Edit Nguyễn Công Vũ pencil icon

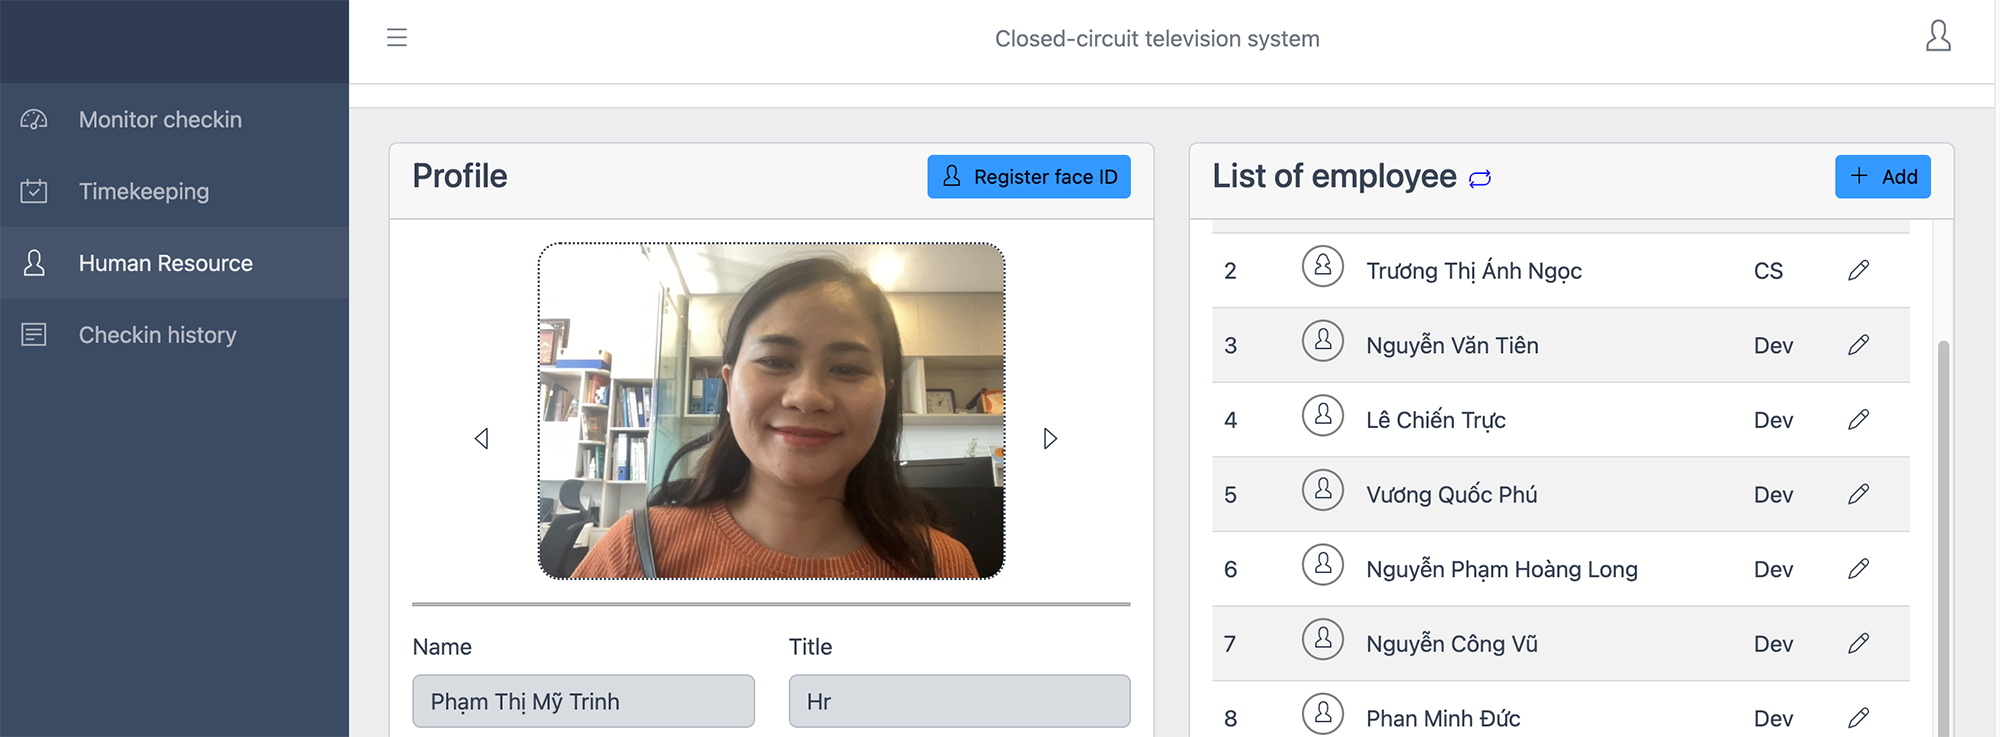tap(1859, 643)
